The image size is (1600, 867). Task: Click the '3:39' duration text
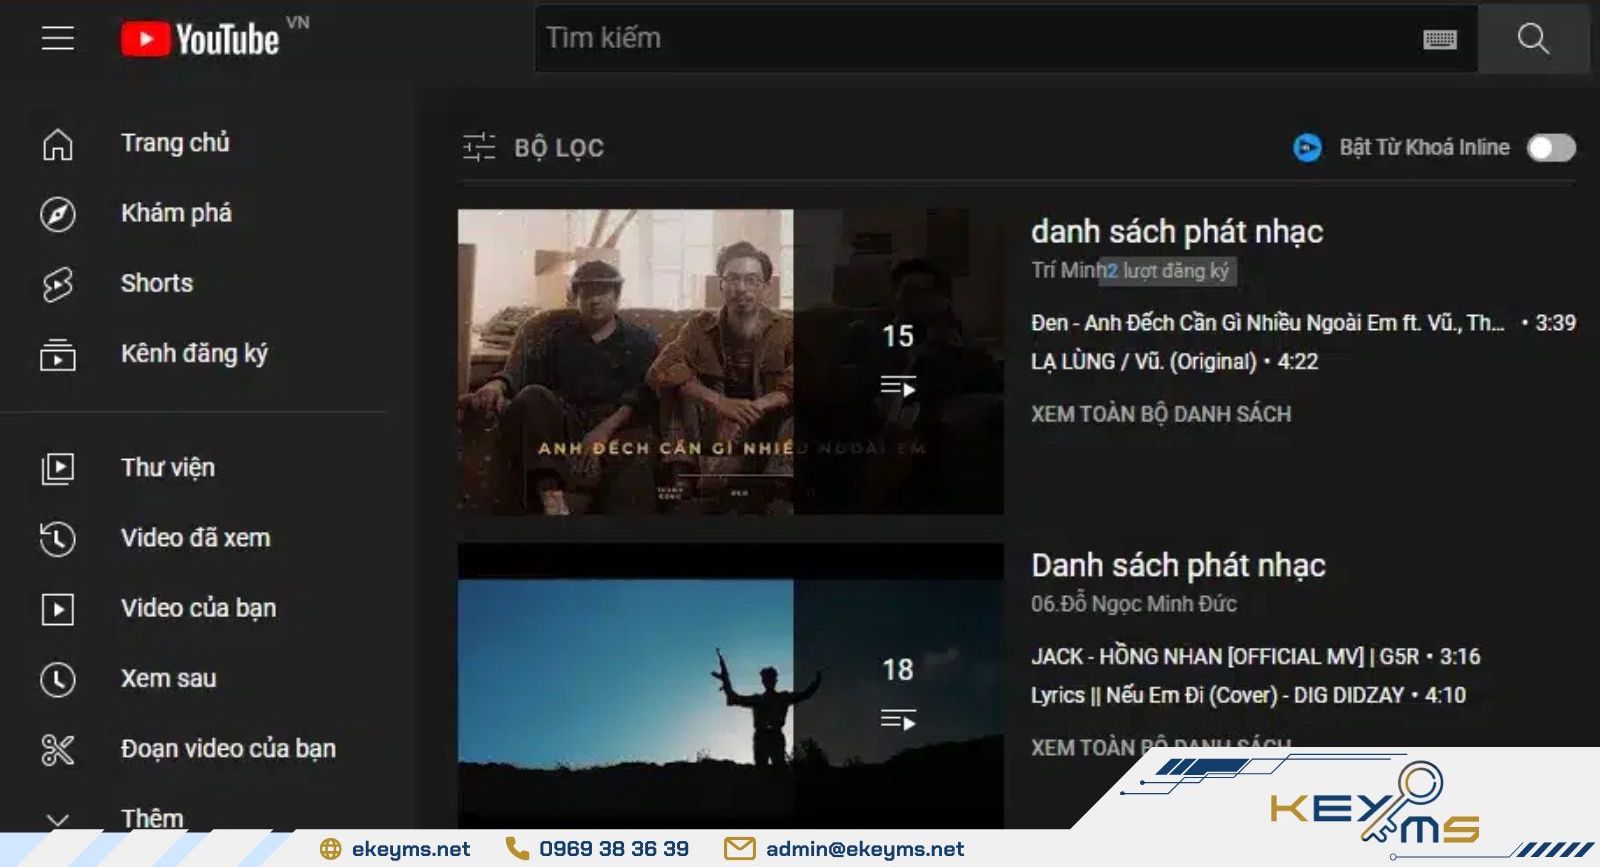1555,323
